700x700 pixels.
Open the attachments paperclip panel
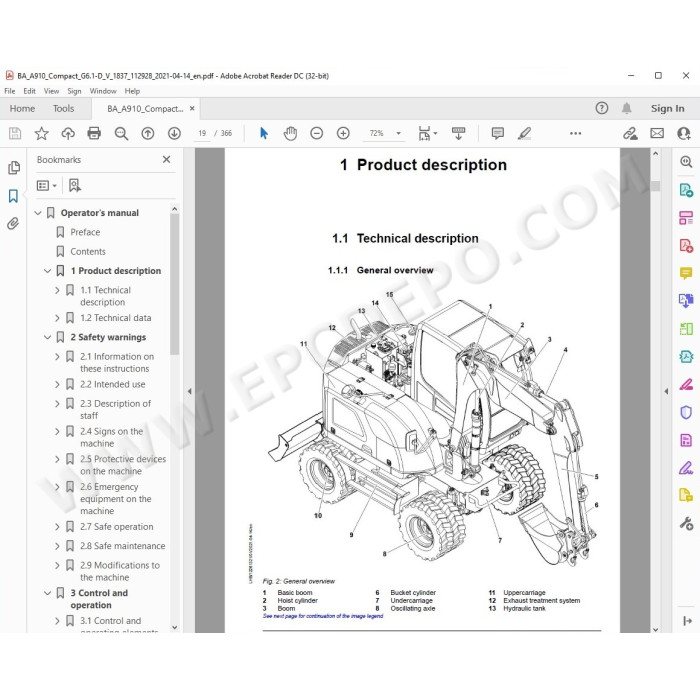click(x=13, y=223)
